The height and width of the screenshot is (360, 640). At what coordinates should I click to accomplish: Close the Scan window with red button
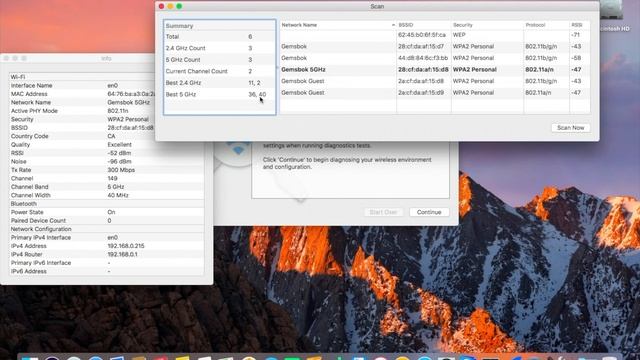click(x=161, y=6)
